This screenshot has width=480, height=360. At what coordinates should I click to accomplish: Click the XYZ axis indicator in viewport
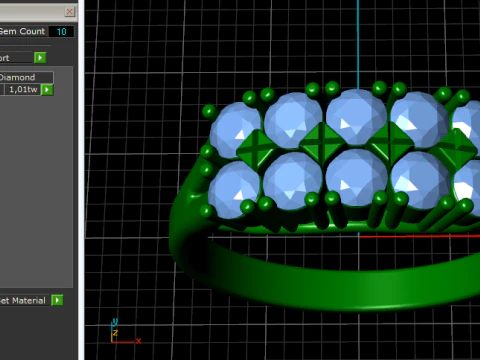[x=126, y=331]
